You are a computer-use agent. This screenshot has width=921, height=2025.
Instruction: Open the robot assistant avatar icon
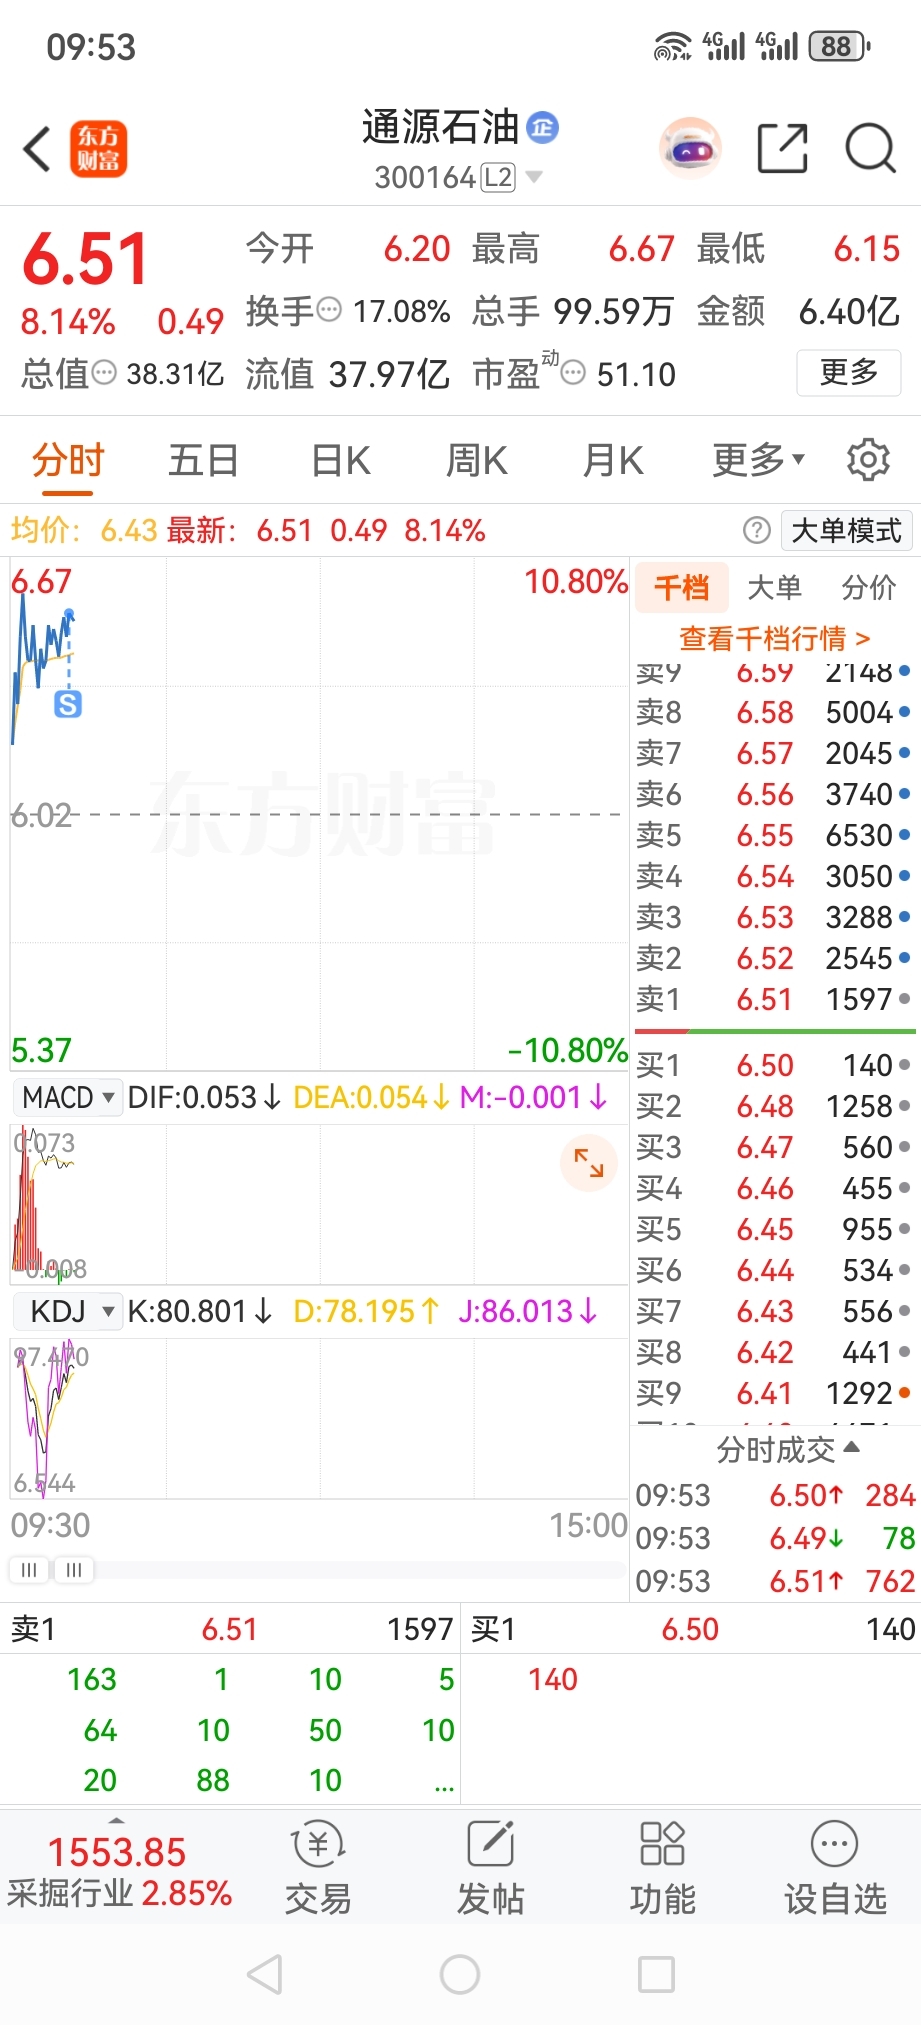[690, 149]
